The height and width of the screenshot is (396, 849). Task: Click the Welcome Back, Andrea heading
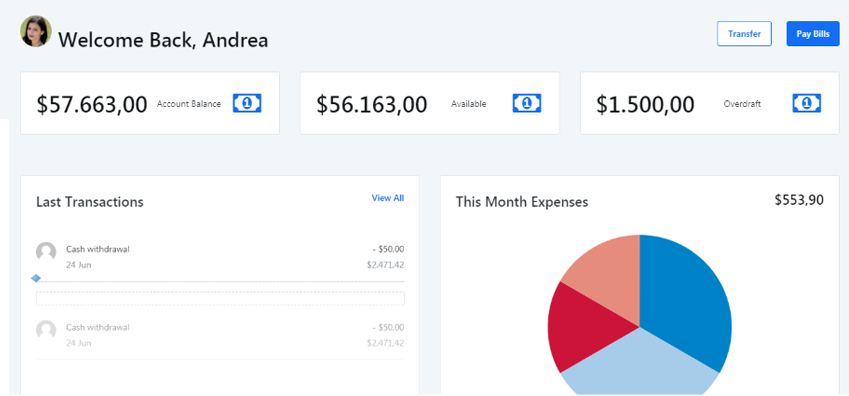tap(163, 40)
